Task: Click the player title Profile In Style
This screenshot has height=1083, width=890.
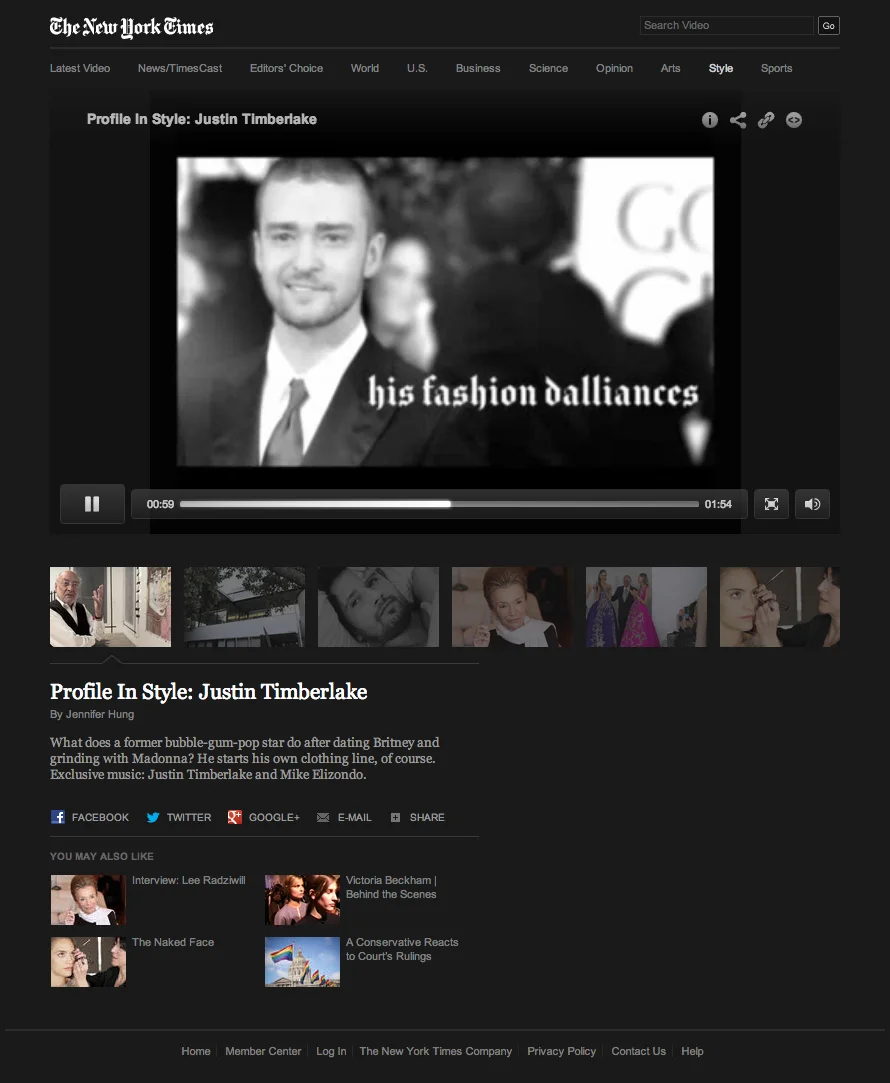Action: point(202,119)
